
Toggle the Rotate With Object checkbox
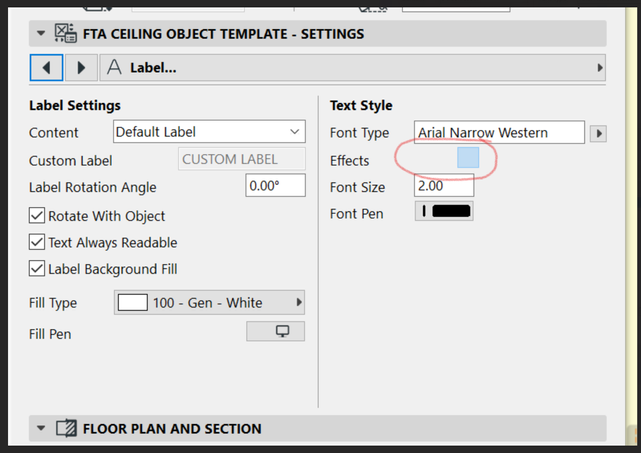(x=38, y=216)
